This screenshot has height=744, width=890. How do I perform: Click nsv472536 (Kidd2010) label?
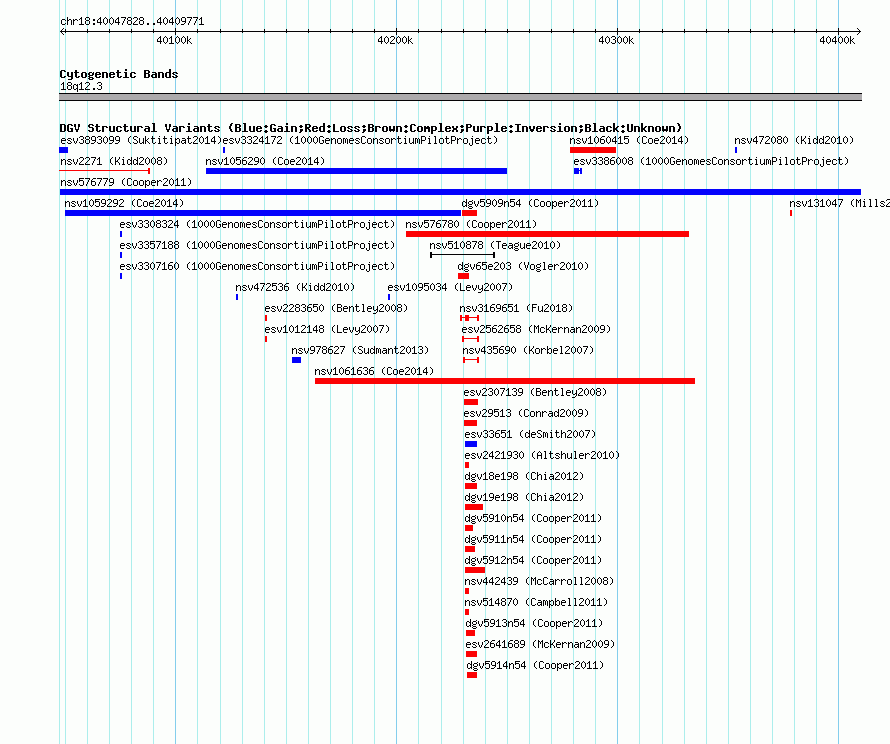pyautogui.click(x=295, y=287)
